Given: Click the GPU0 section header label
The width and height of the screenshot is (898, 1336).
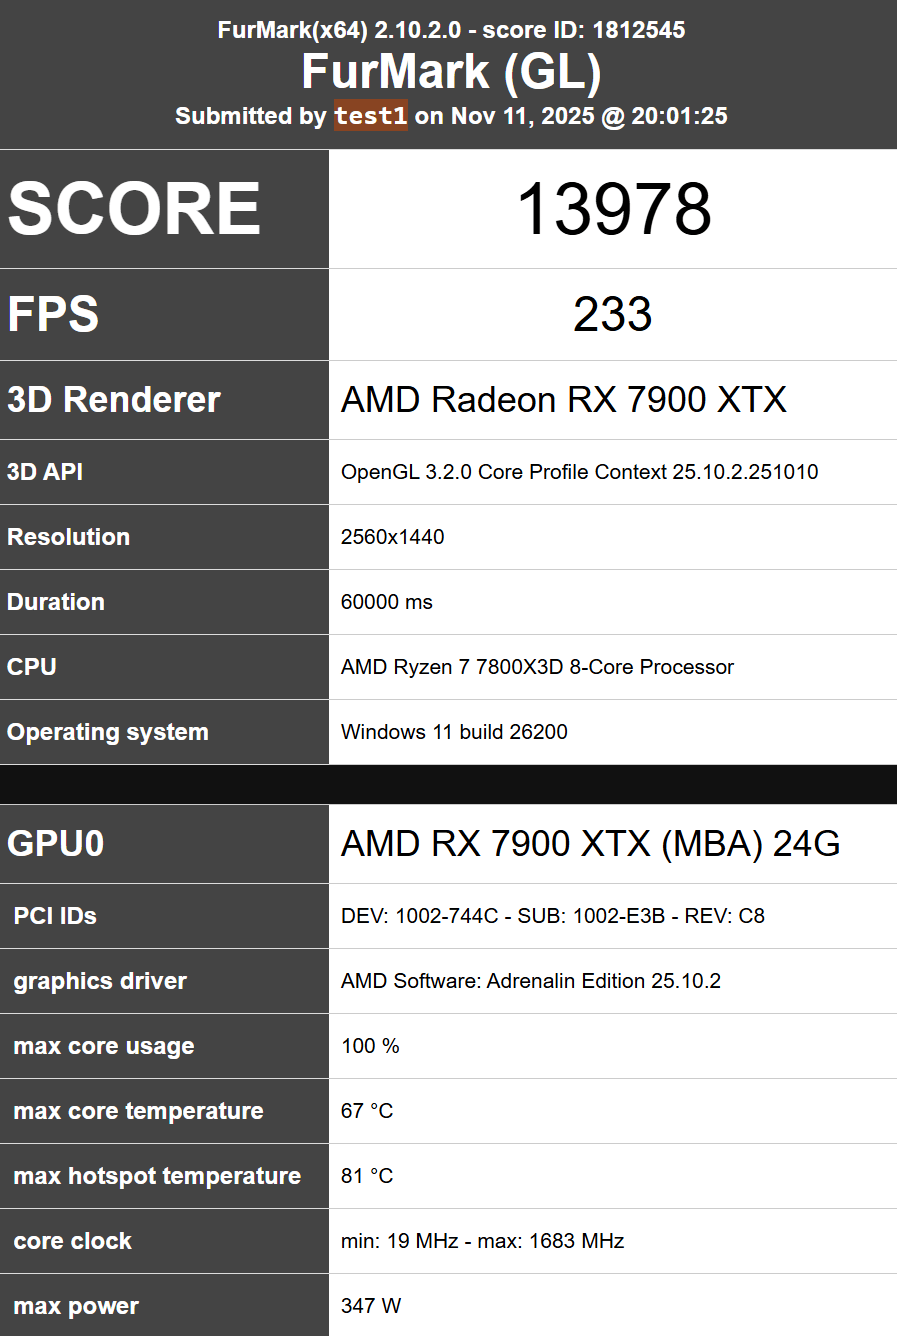Looking at the screenshot, I should click(56, 844).
